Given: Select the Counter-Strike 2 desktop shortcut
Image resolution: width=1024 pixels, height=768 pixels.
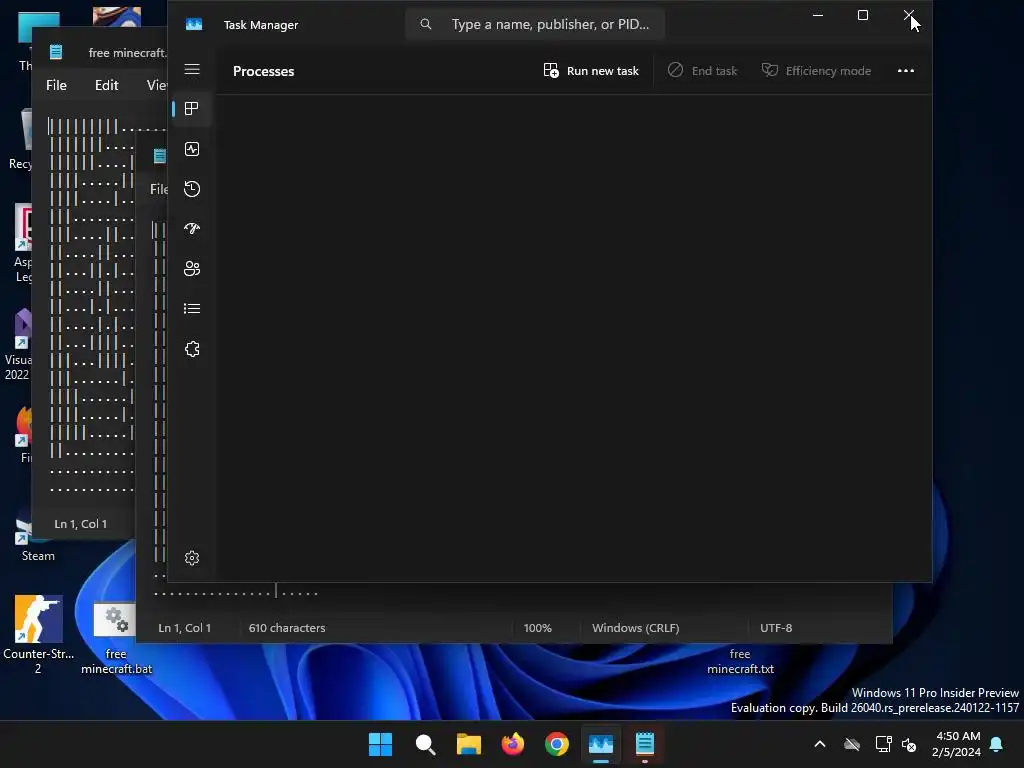Looking at the screenshot, I should click(39, 635).
